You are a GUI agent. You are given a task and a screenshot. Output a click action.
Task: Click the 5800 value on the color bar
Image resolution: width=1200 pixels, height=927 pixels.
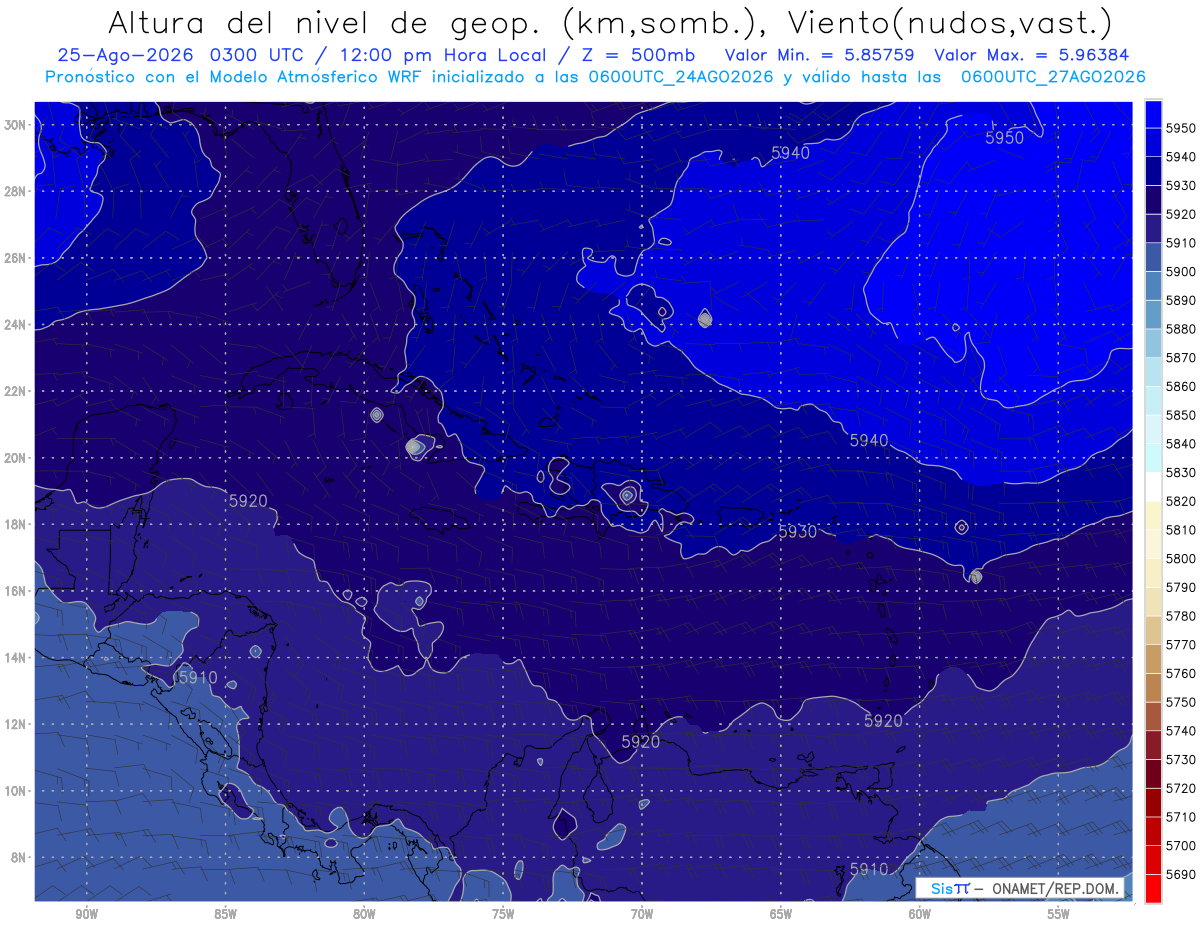coord(1181,558)
